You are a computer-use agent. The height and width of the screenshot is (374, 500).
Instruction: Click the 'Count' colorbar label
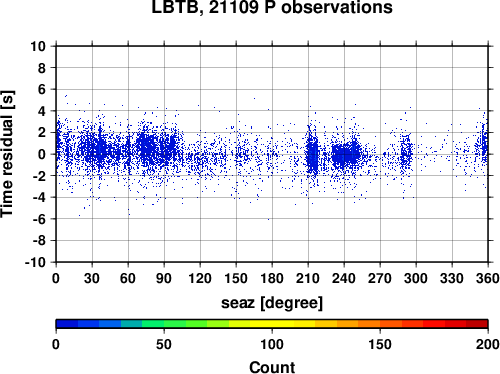pos(272,367)
